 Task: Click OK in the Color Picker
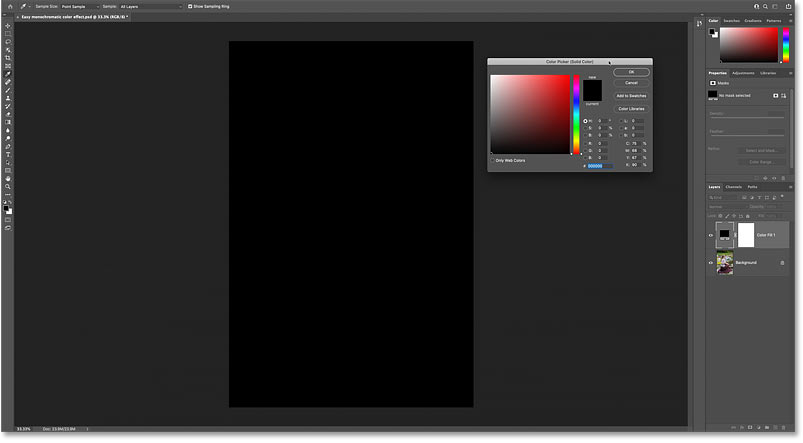click(631, 72)
